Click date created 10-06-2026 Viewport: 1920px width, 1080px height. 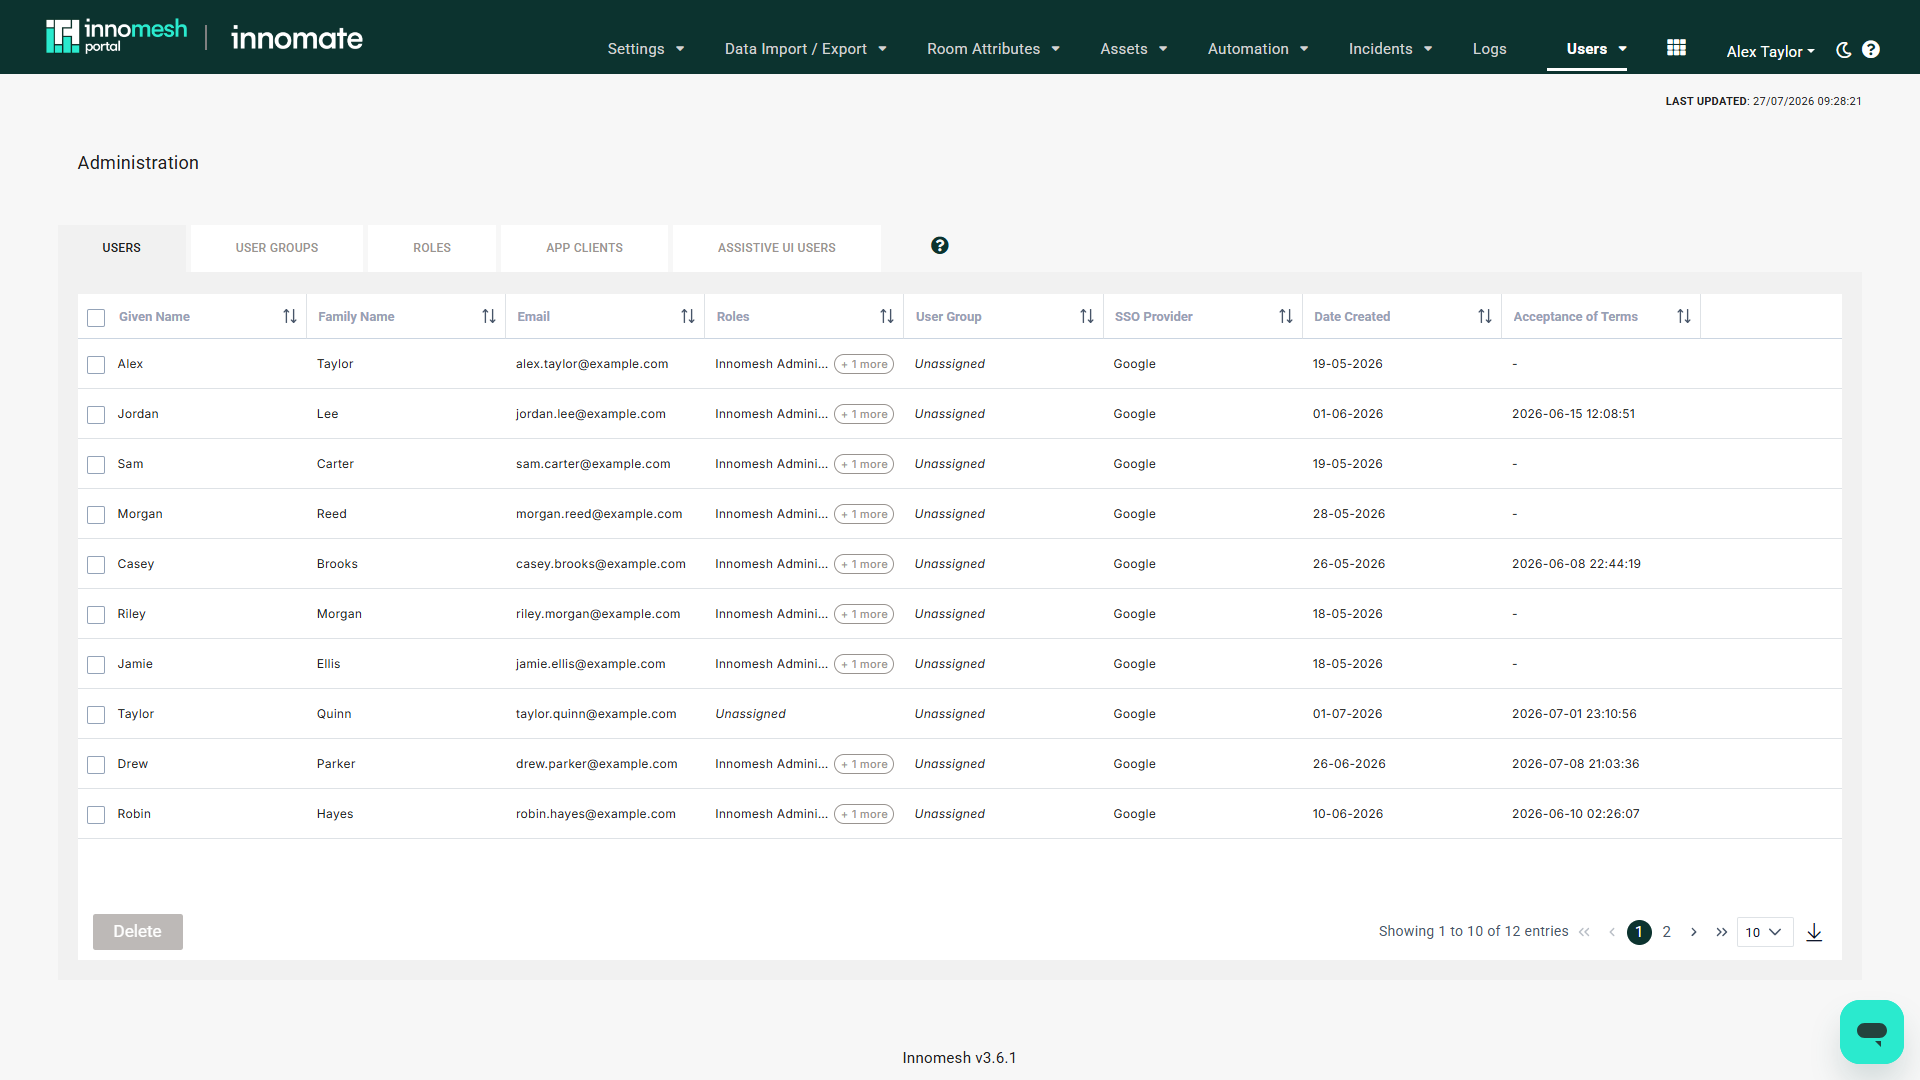[x=1348, y=814]
